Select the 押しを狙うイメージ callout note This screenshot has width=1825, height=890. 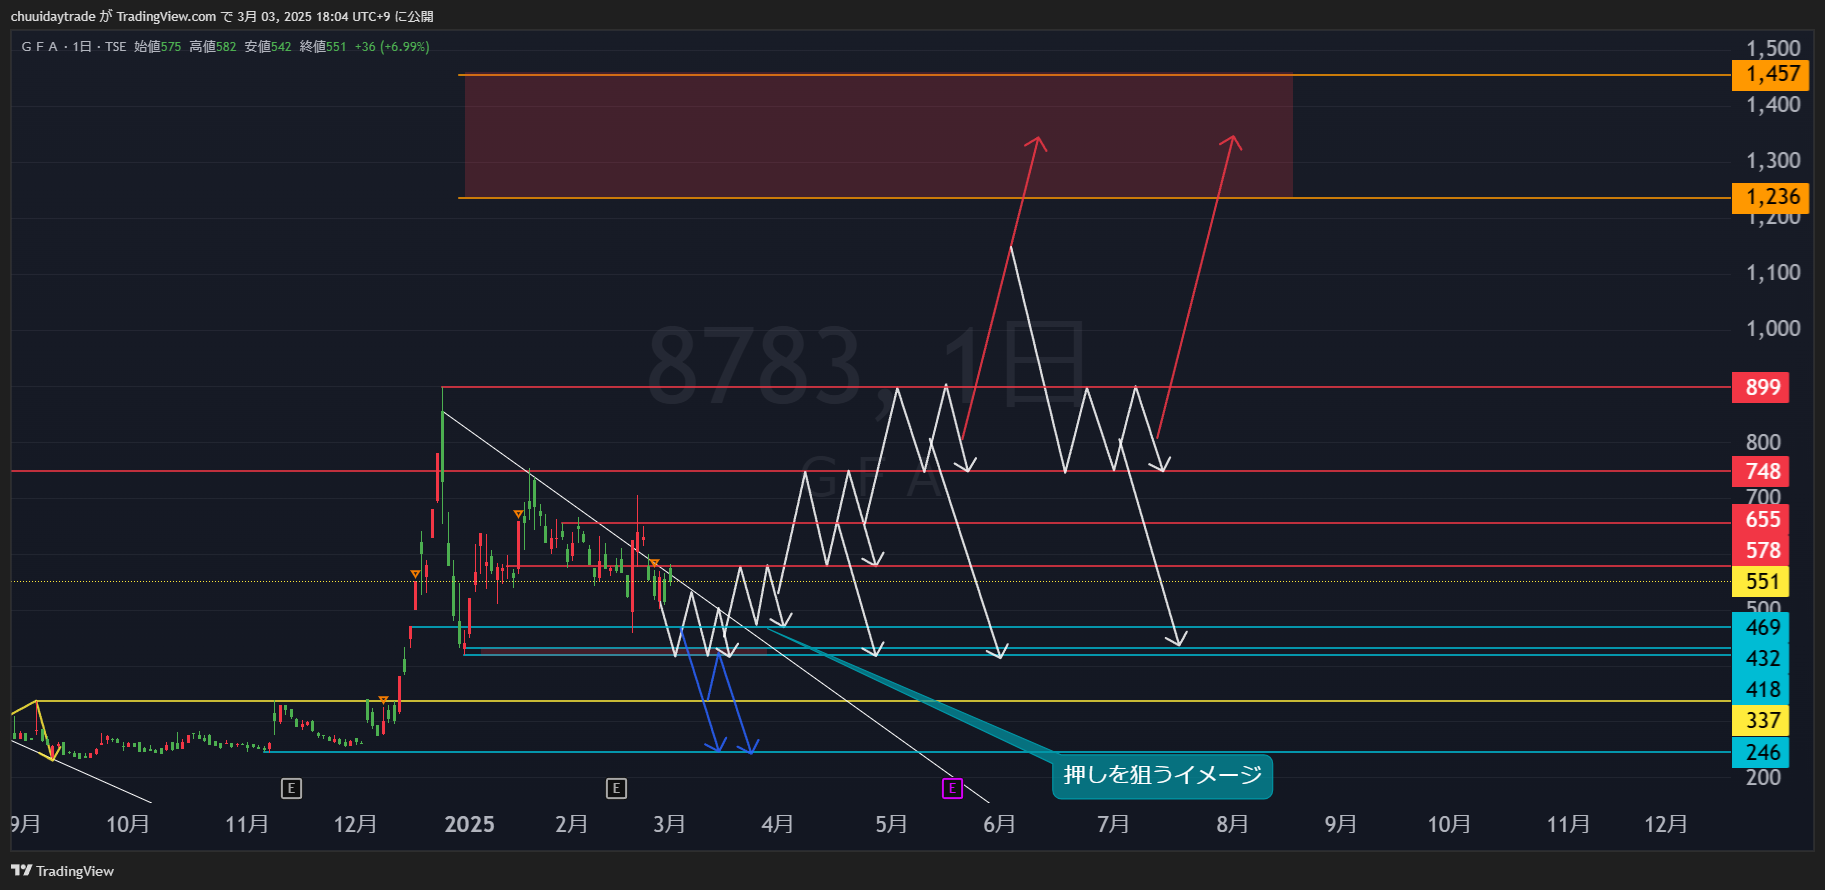[1162, 776]
